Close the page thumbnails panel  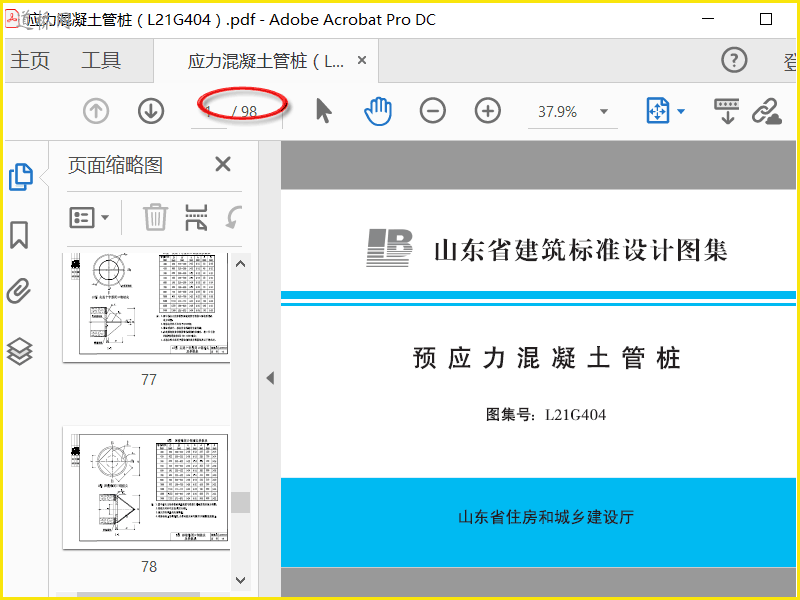(x=223, y=164)
